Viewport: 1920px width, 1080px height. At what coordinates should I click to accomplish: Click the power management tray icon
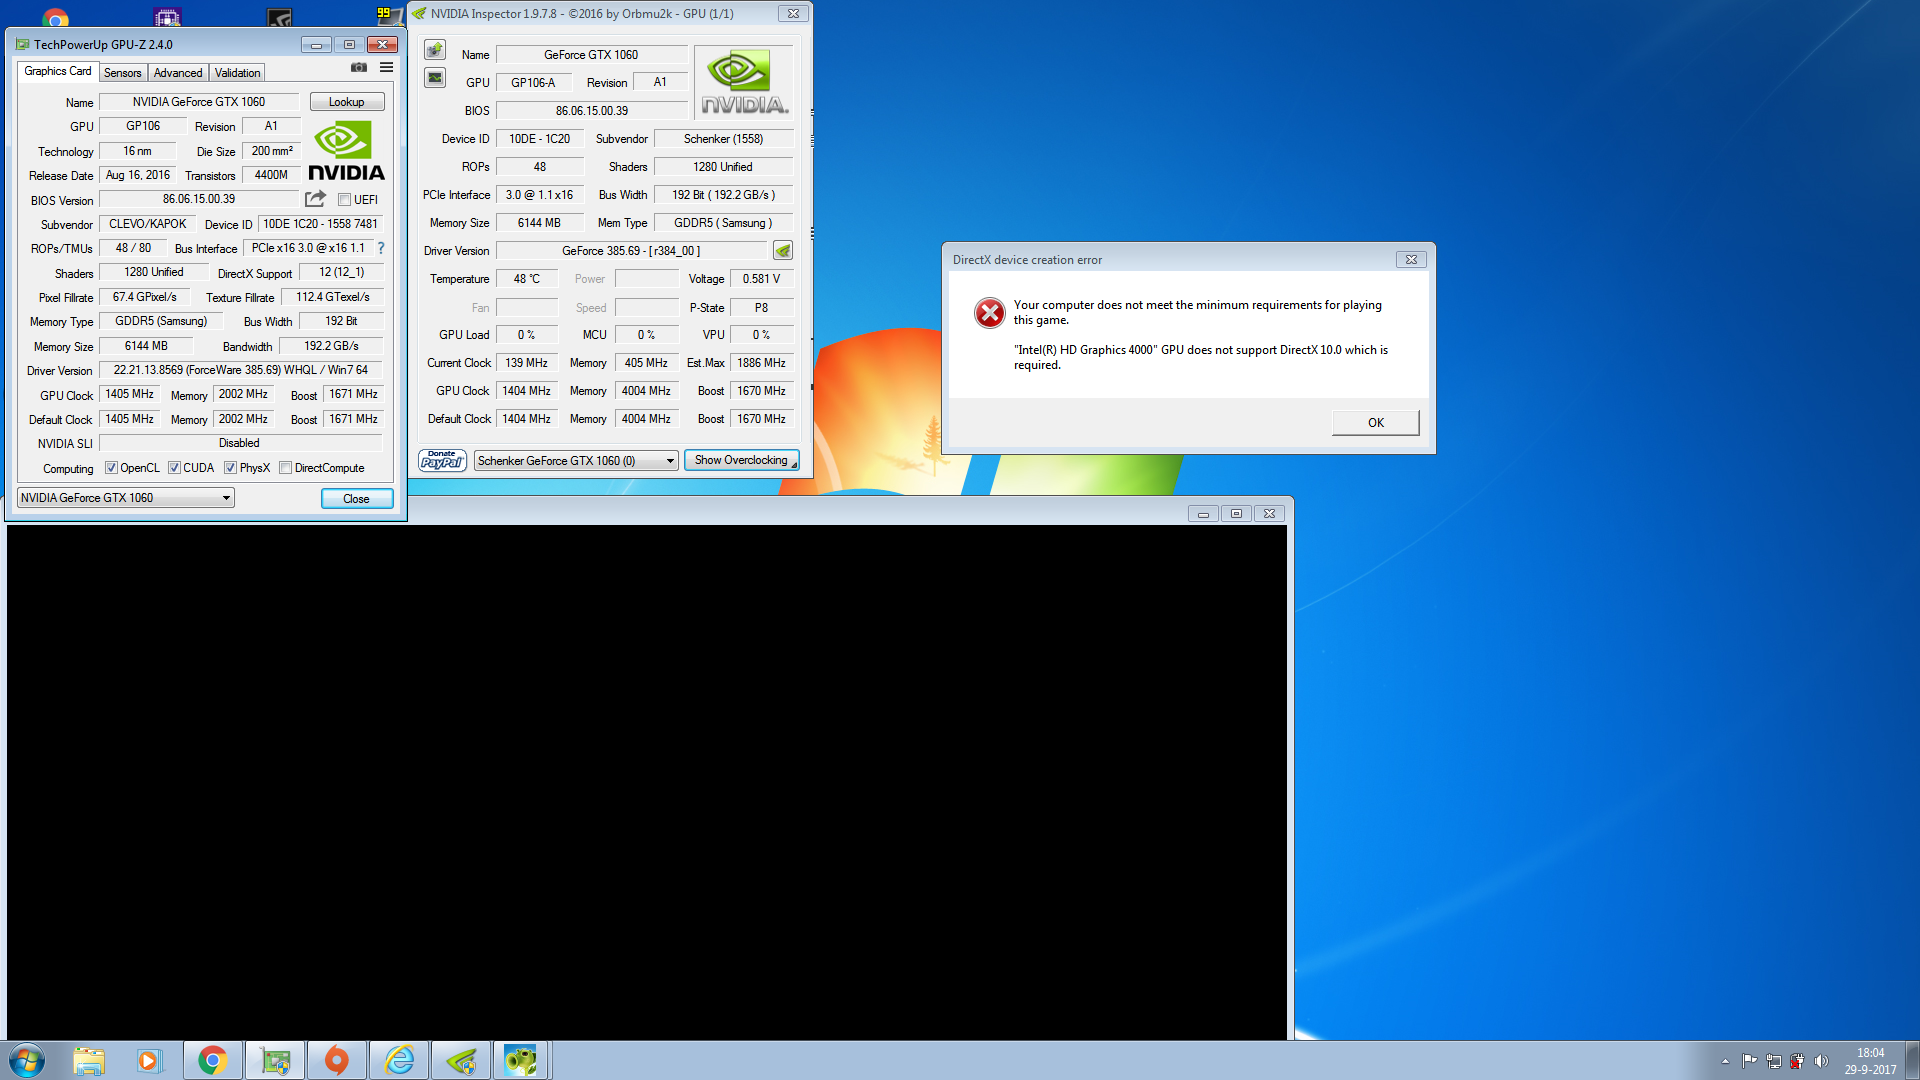pos(1797,1061)
